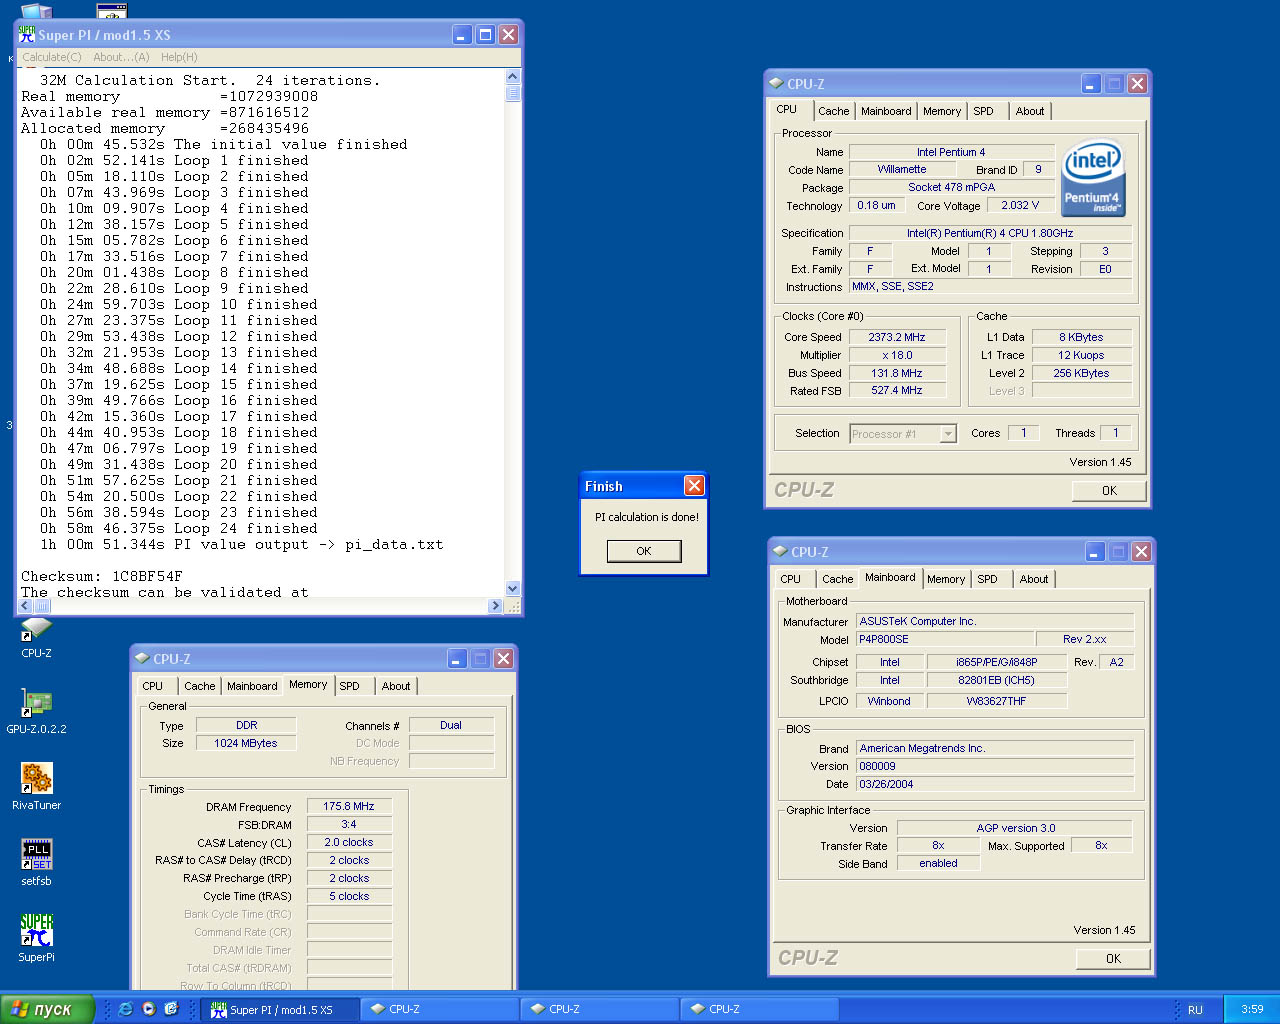This screenshot has height=1024, width=1280.
Task: Click the Super PI taskbar button
Action: tap(279, 1009)
